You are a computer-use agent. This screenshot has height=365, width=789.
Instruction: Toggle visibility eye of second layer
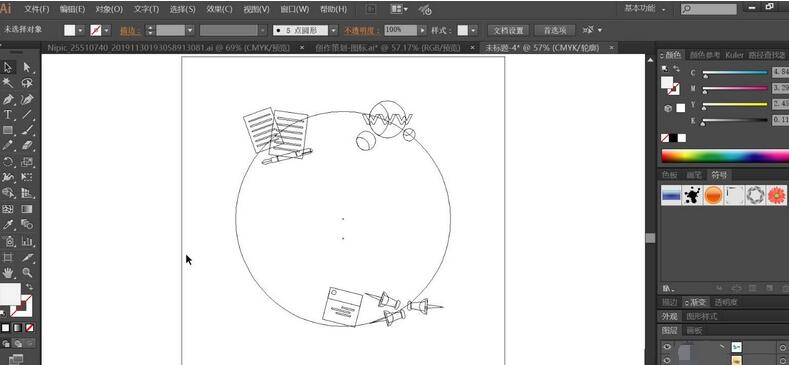tap(667, 360)
